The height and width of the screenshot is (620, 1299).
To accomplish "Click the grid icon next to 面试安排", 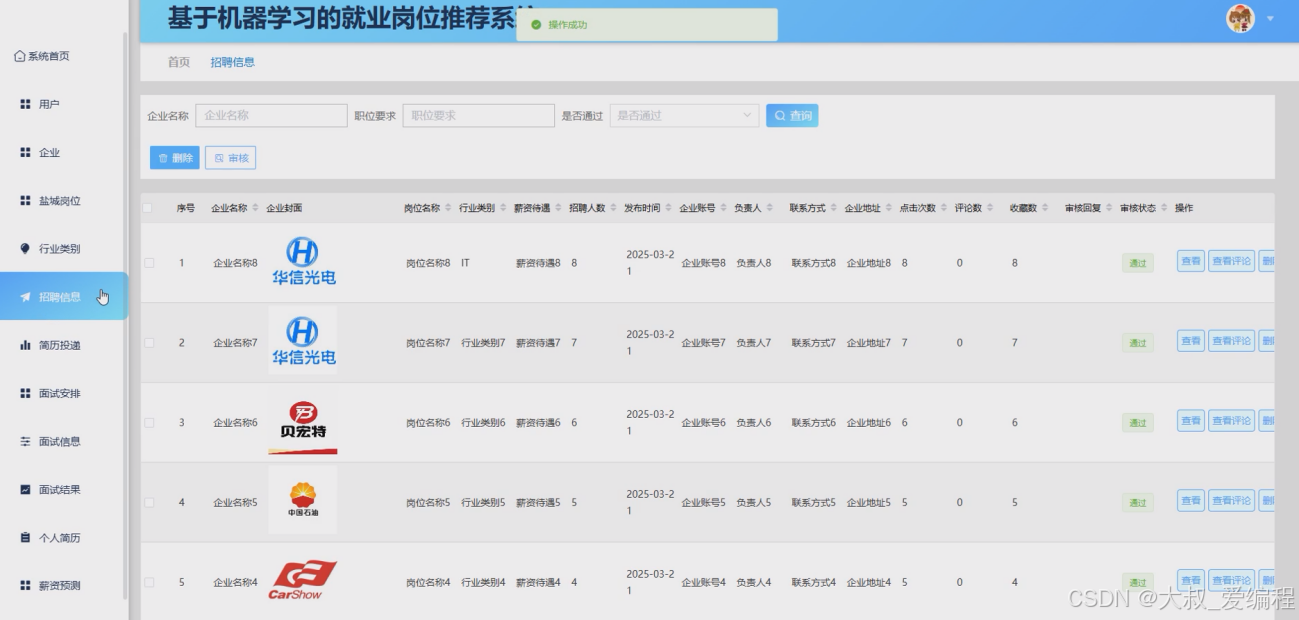I will point(25,393).
